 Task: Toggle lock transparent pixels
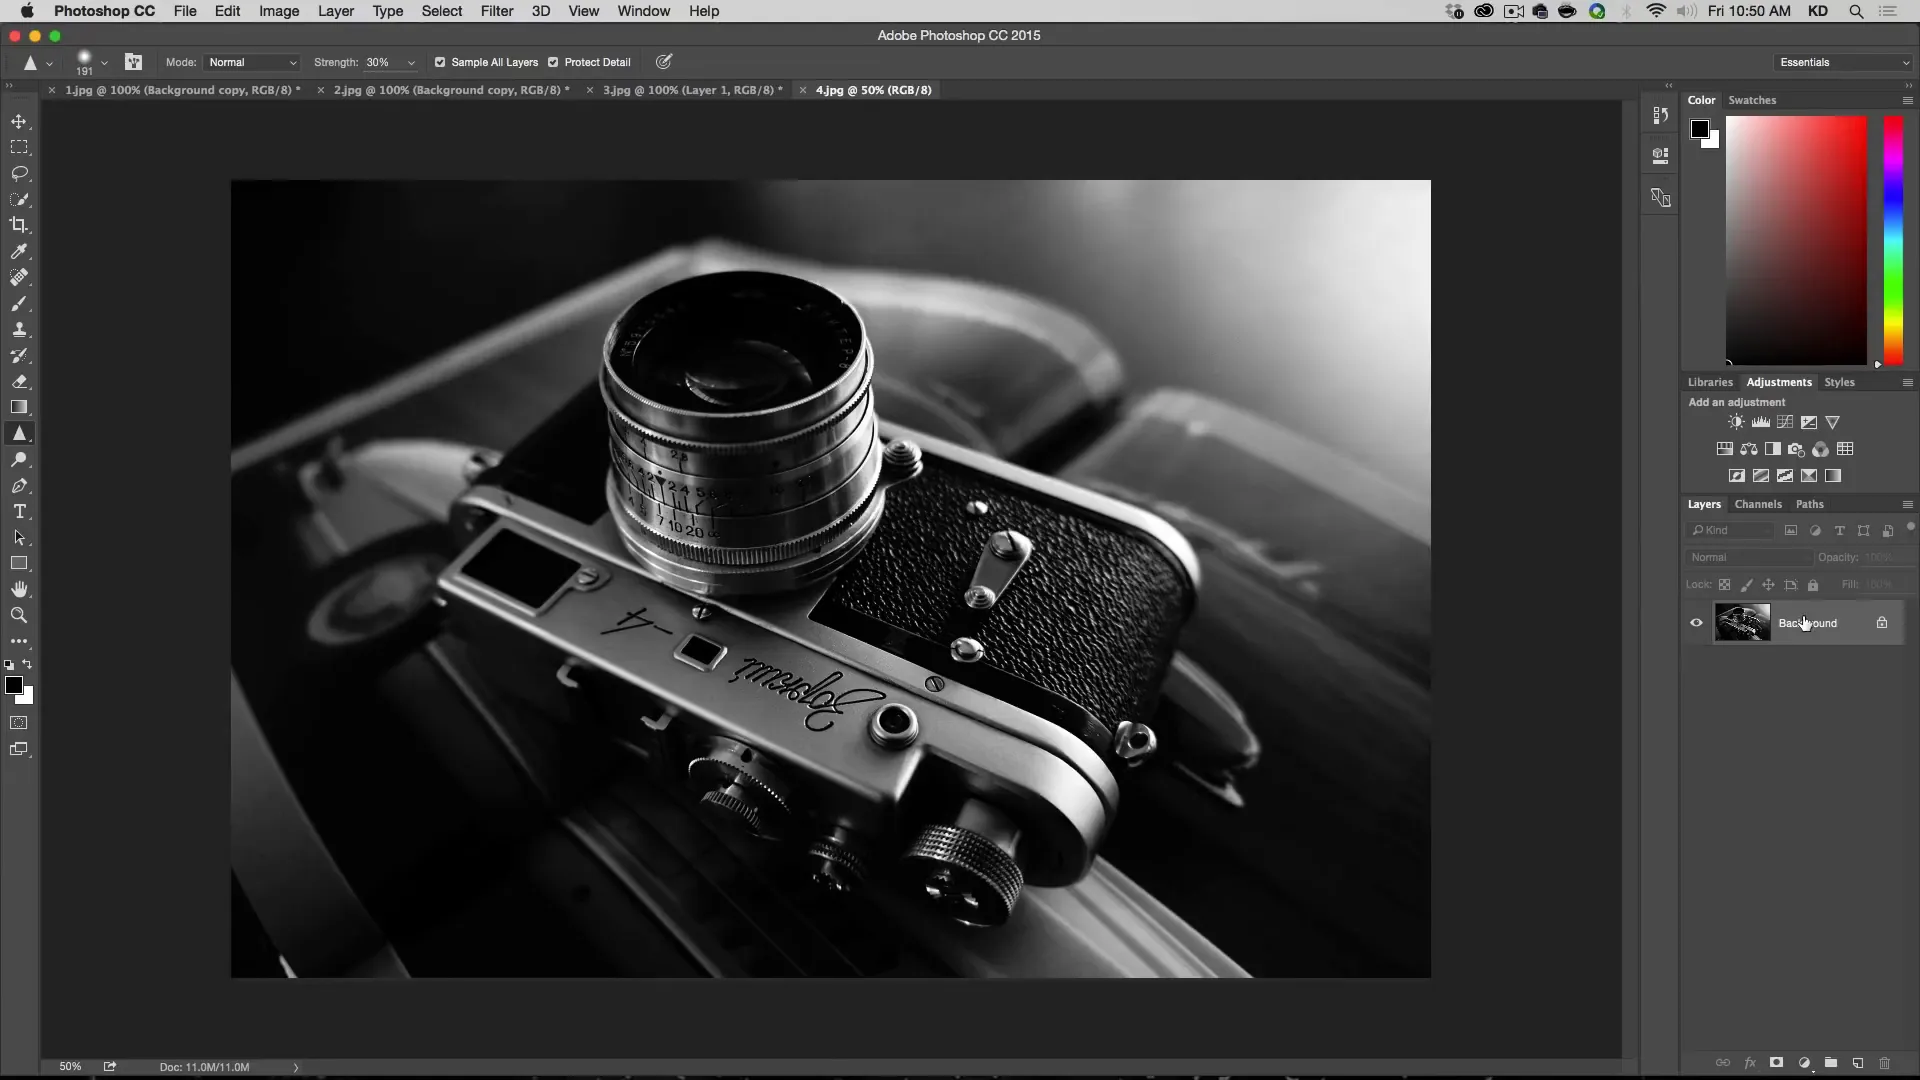coord(1724,585)
